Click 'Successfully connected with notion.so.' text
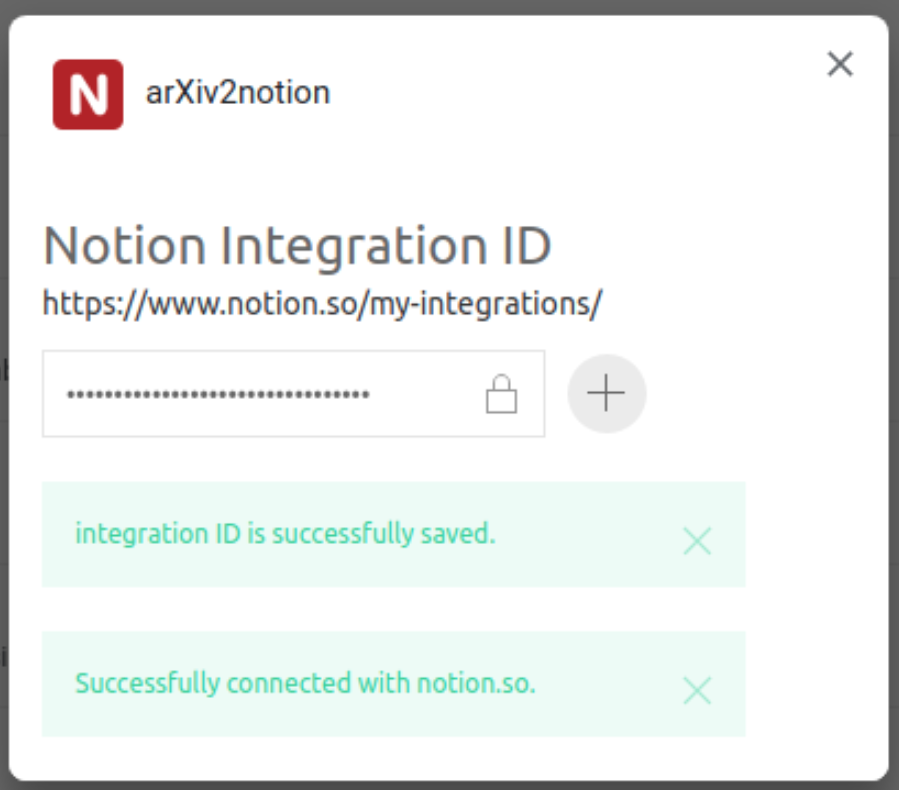Viewport: 899px width, 790px height. pyautogui.click(x=306, y=683)
